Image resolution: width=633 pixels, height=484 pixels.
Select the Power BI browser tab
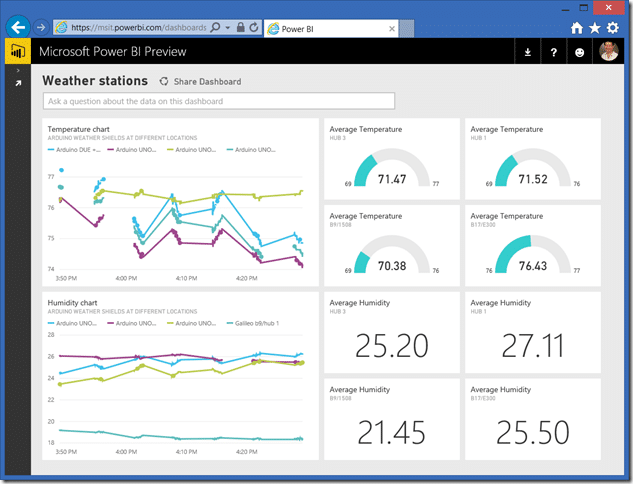pos(330,29)
